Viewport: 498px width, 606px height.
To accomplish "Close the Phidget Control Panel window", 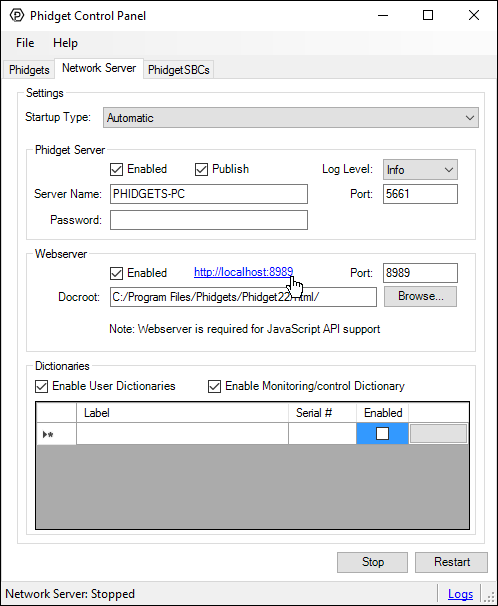I will tap(474, 15).
